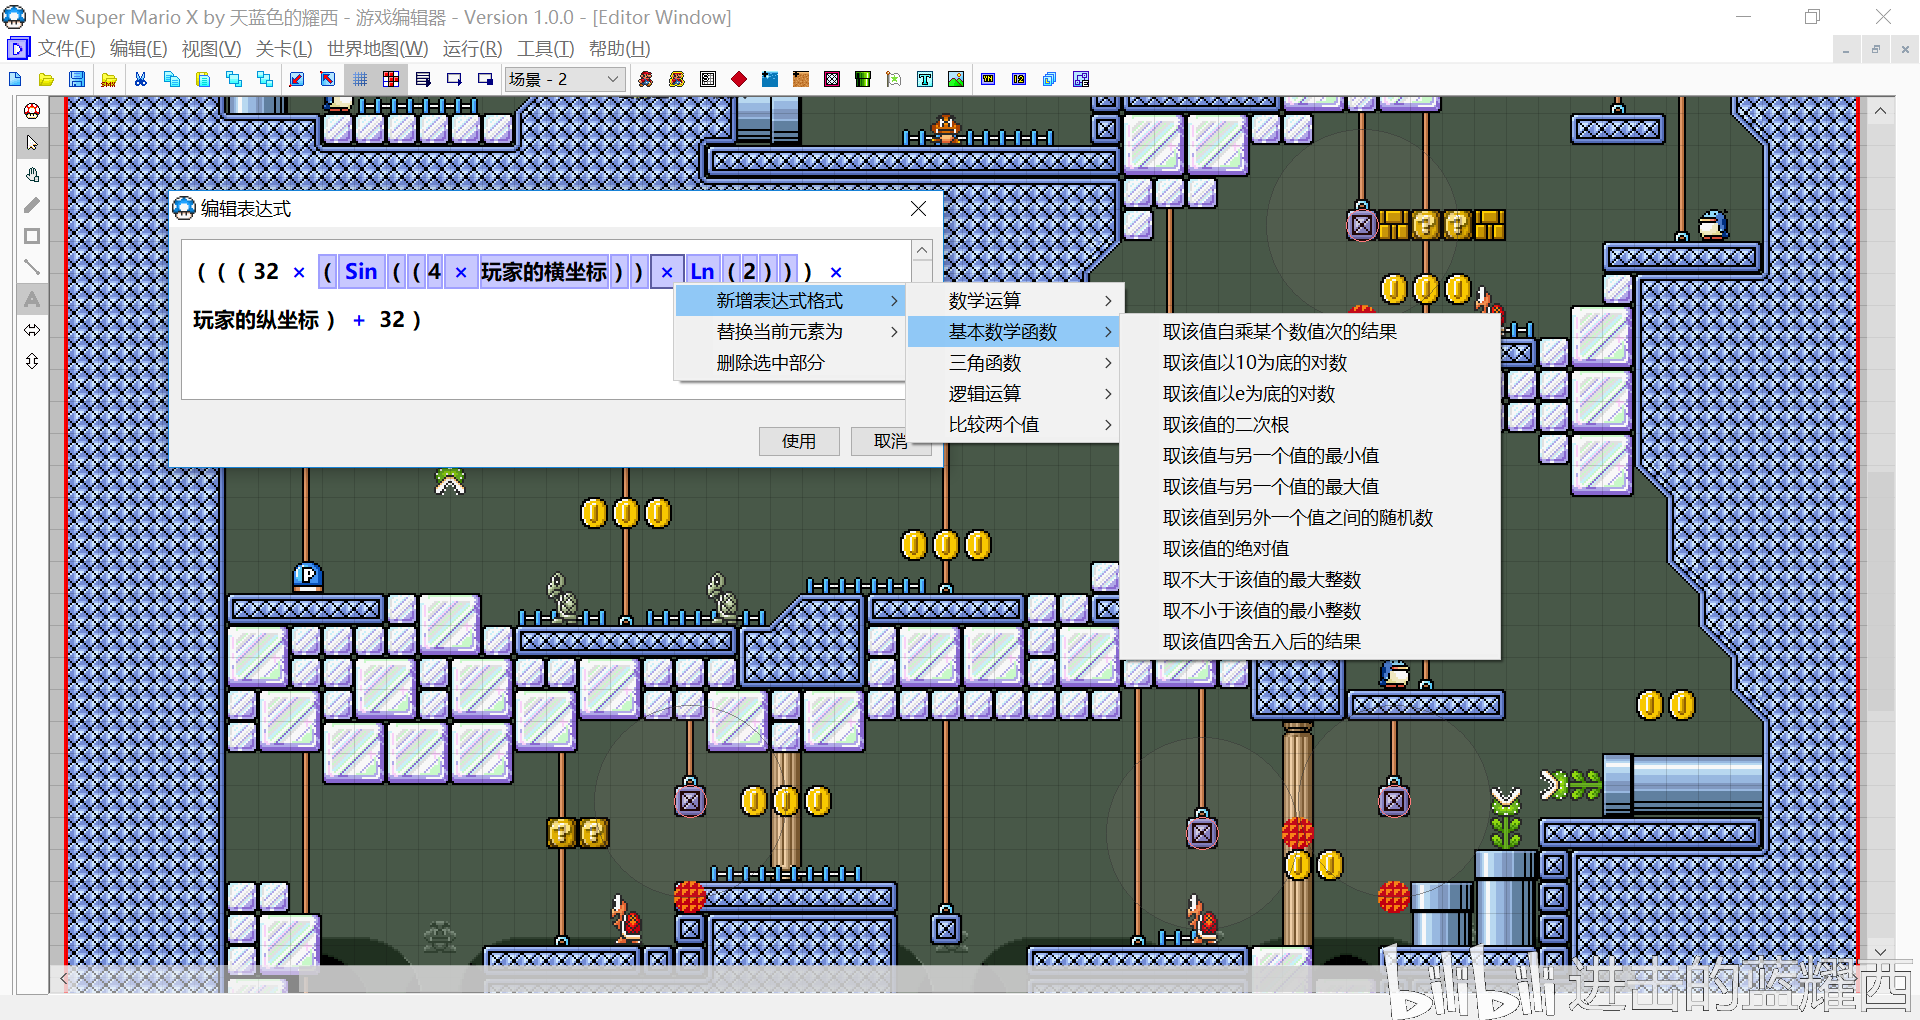Click the list-with-arrow toolbar icon
This screenshot has height=1020, width=1920.
click(x=423, y=79)
